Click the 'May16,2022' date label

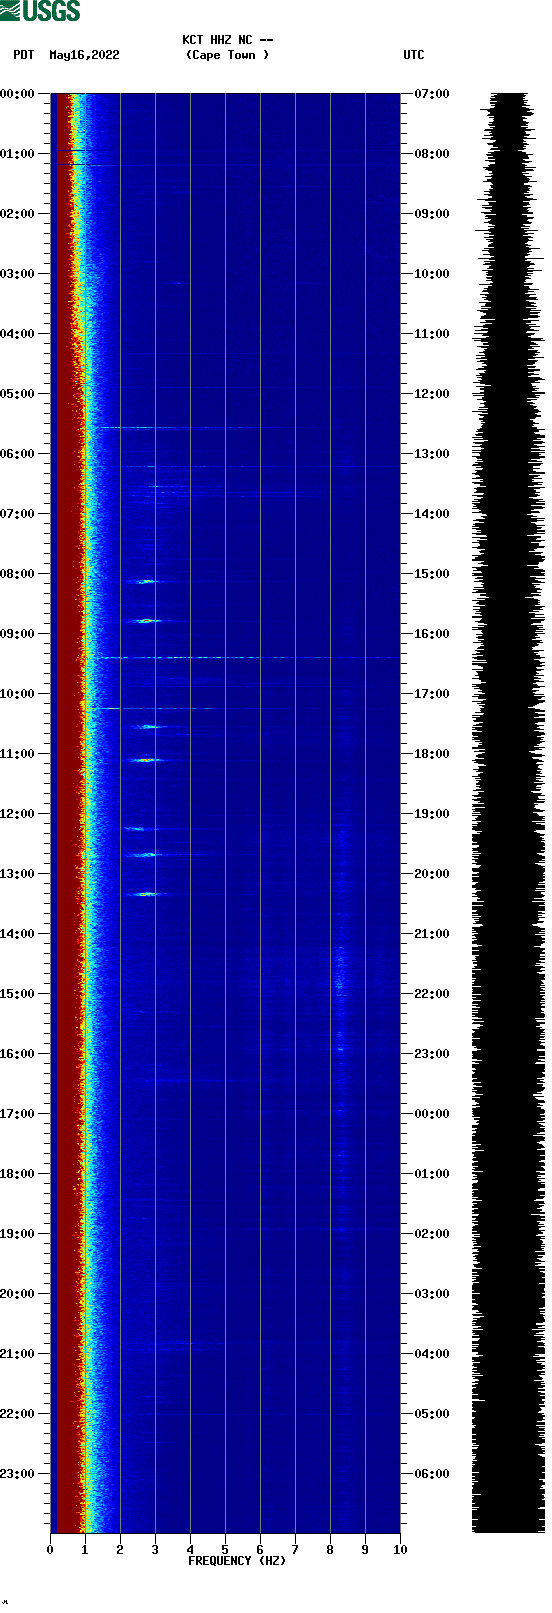(x=84, y=55)
